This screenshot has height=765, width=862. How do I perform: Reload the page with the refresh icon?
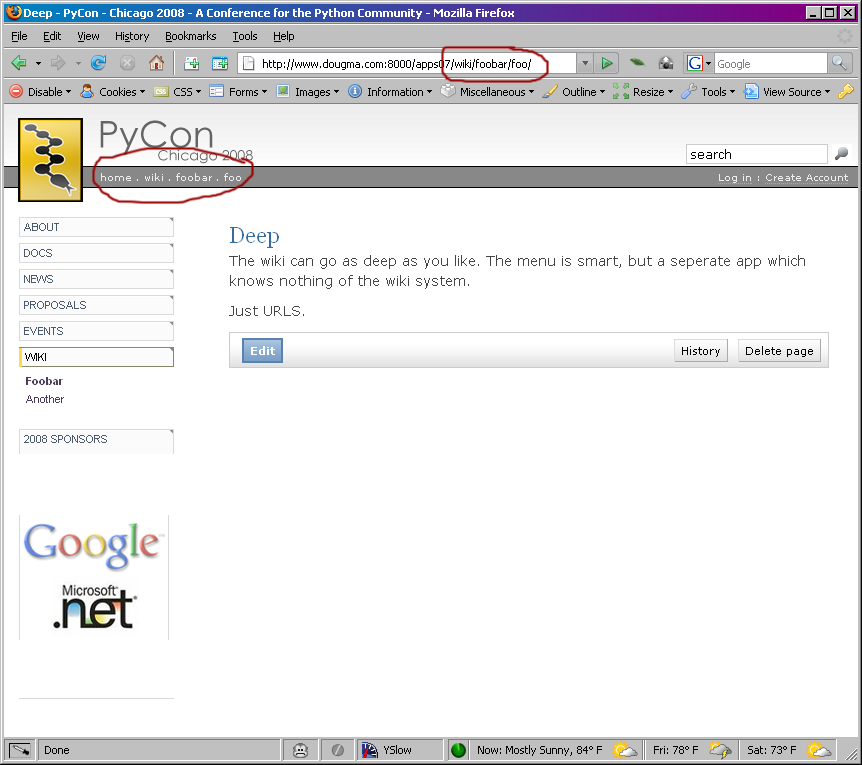click(x=99, y=63)
